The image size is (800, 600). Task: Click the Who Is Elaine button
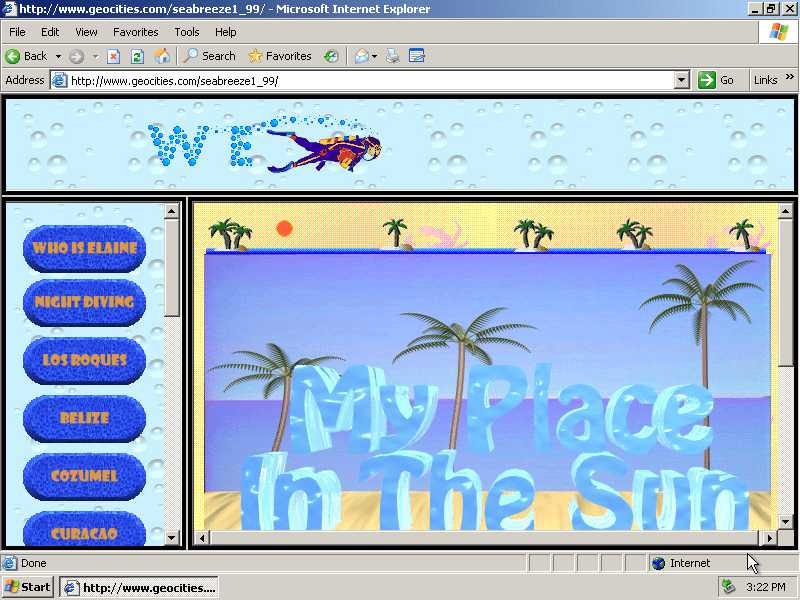click(x=85, y=248)
